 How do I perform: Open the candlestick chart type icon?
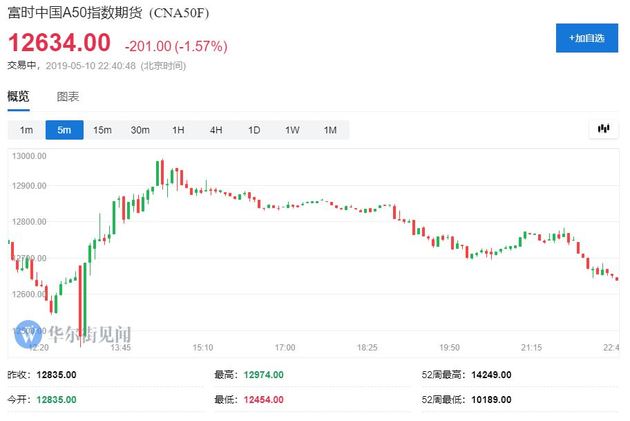click(x=603, y=129)
